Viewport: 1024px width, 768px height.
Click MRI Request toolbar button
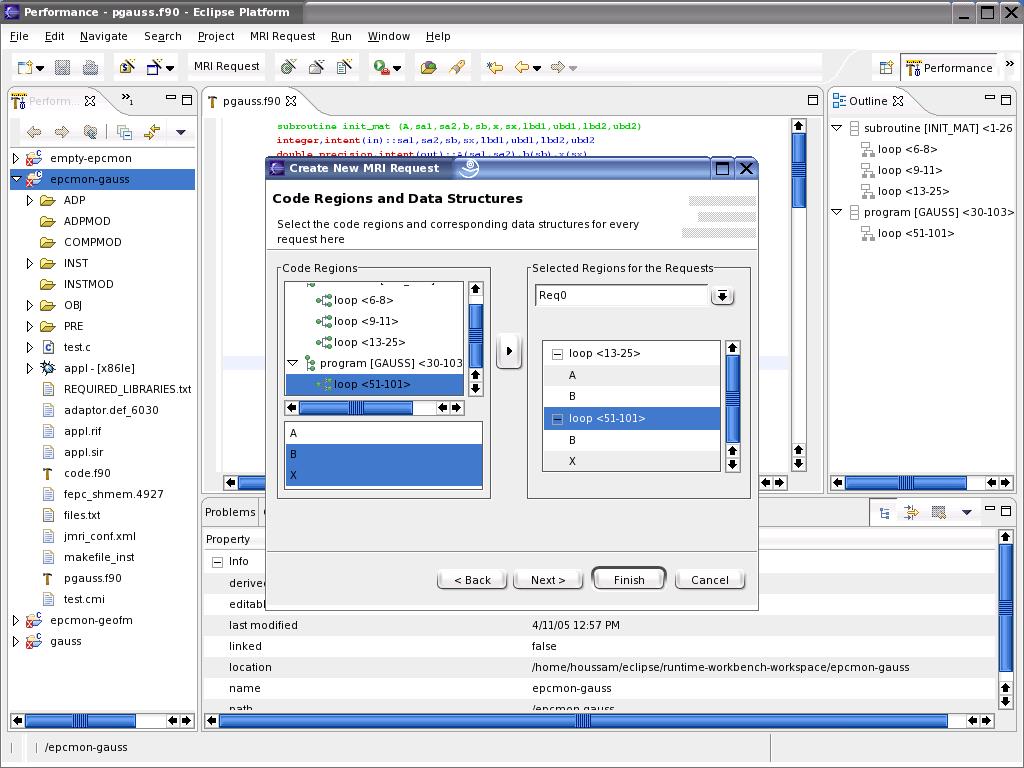[227, 66]
